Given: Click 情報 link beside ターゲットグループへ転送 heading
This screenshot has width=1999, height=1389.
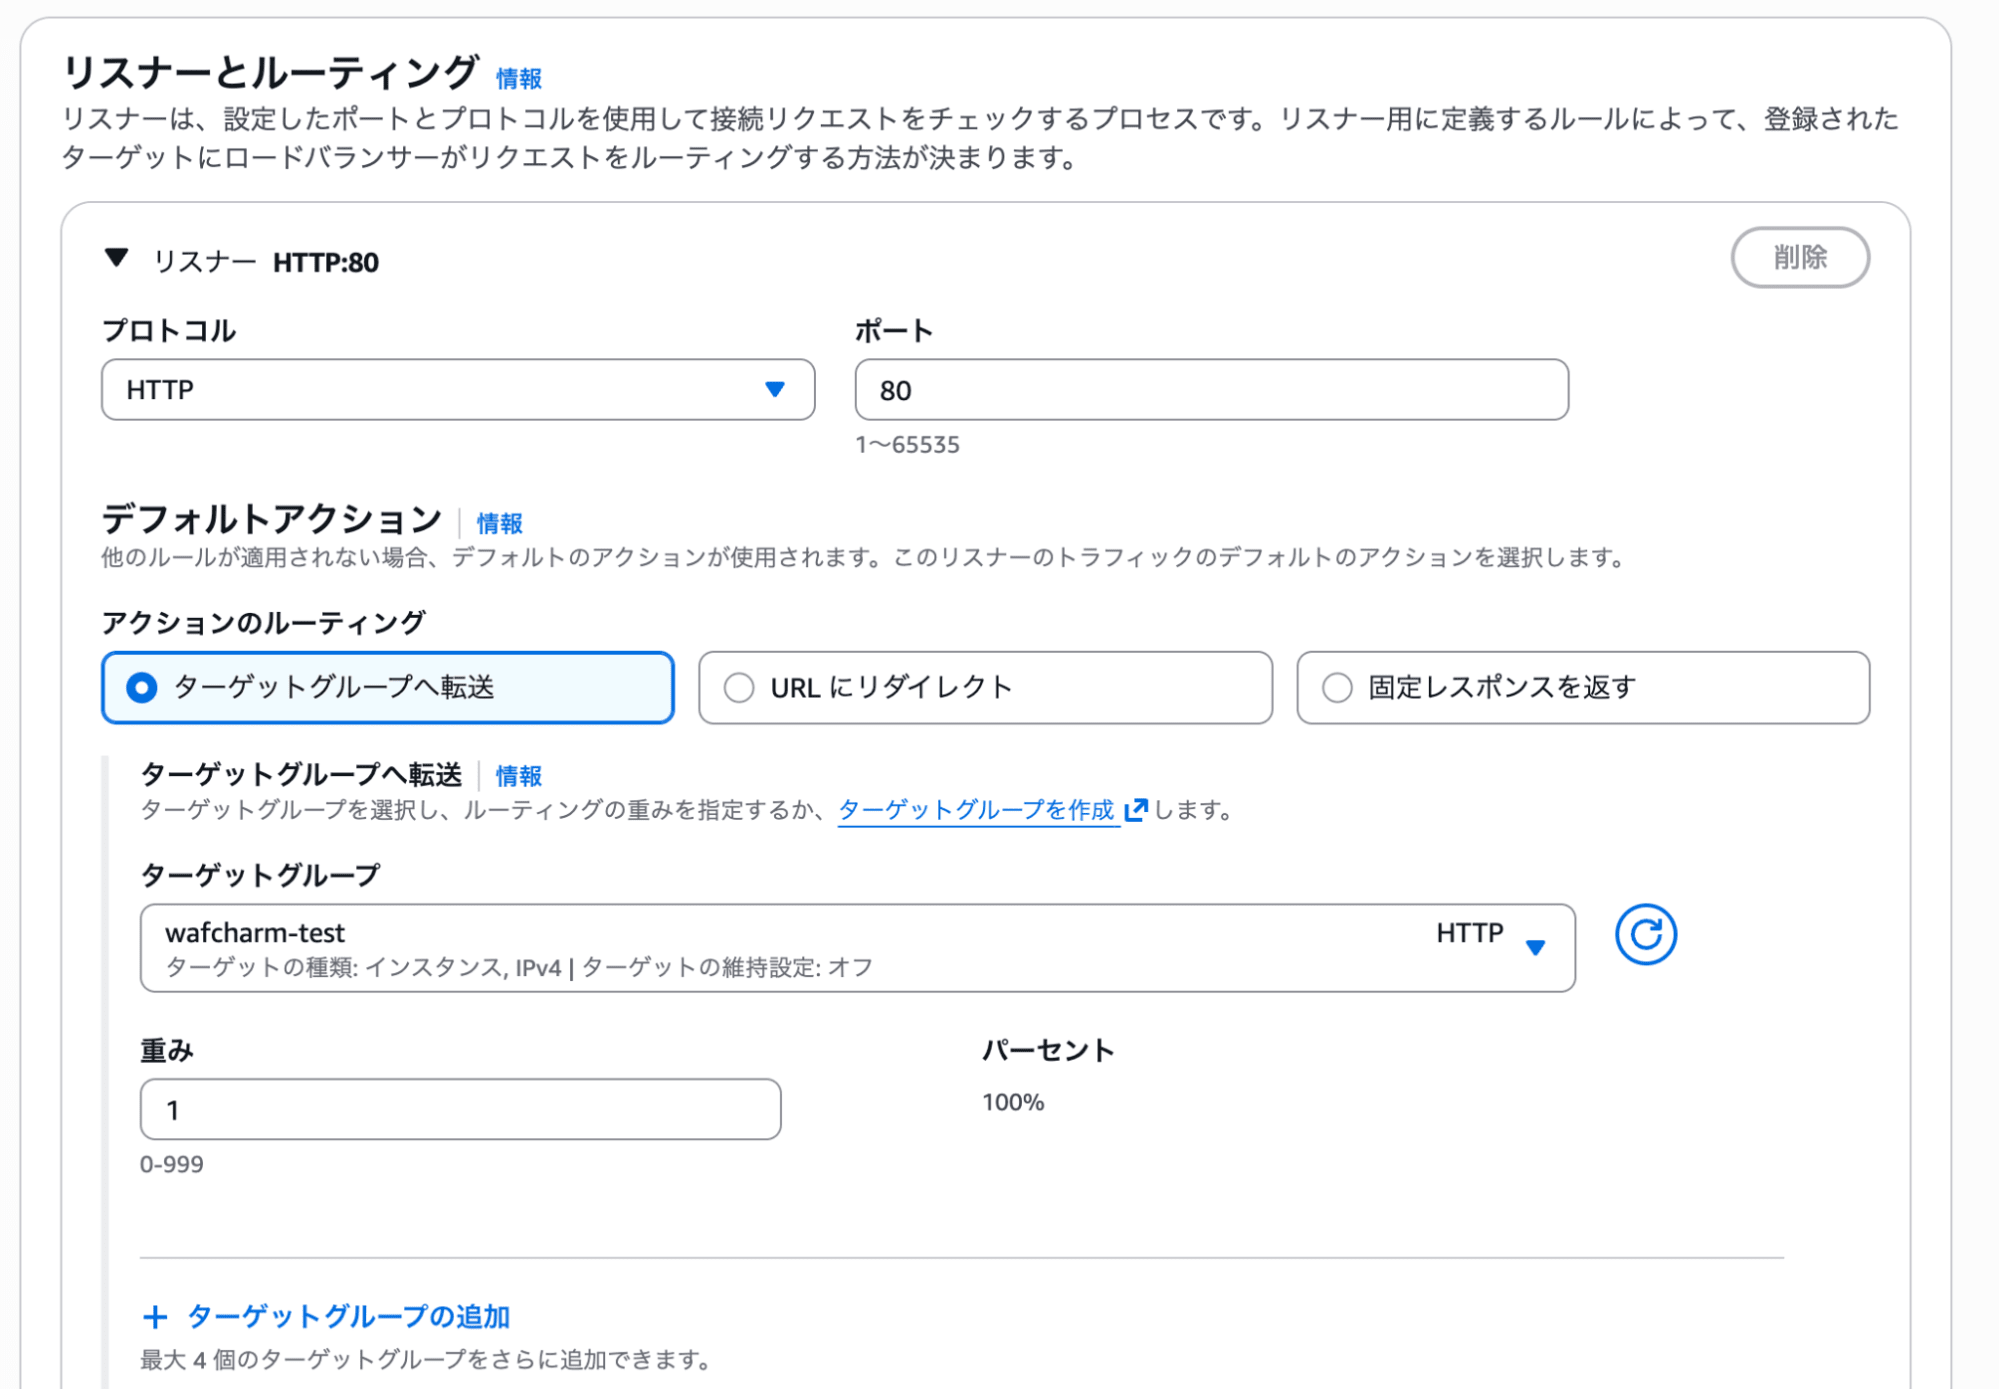Looking at the screenshot, I should click(x=519, y=776).
